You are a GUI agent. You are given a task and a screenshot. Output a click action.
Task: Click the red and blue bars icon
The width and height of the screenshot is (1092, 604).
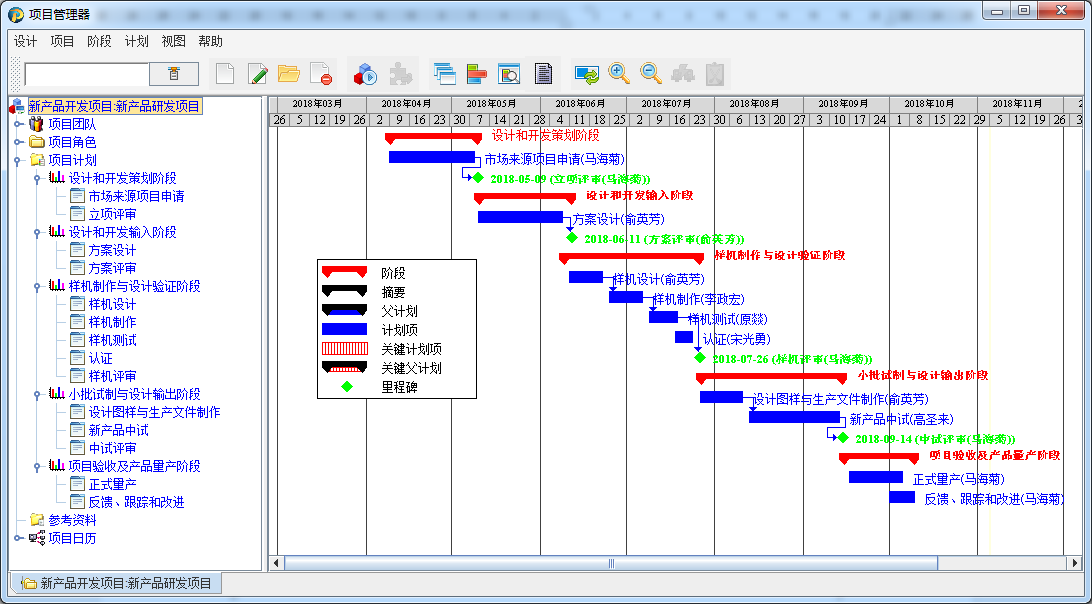click(476, 73)
